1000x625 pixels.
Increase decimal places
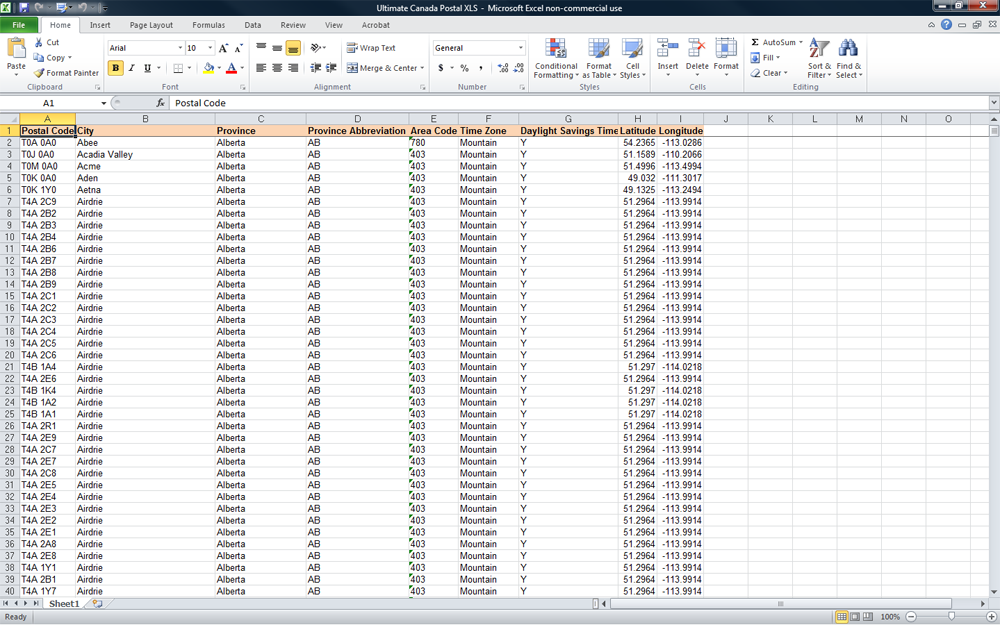pyautogui.click(x=503, y=68)
